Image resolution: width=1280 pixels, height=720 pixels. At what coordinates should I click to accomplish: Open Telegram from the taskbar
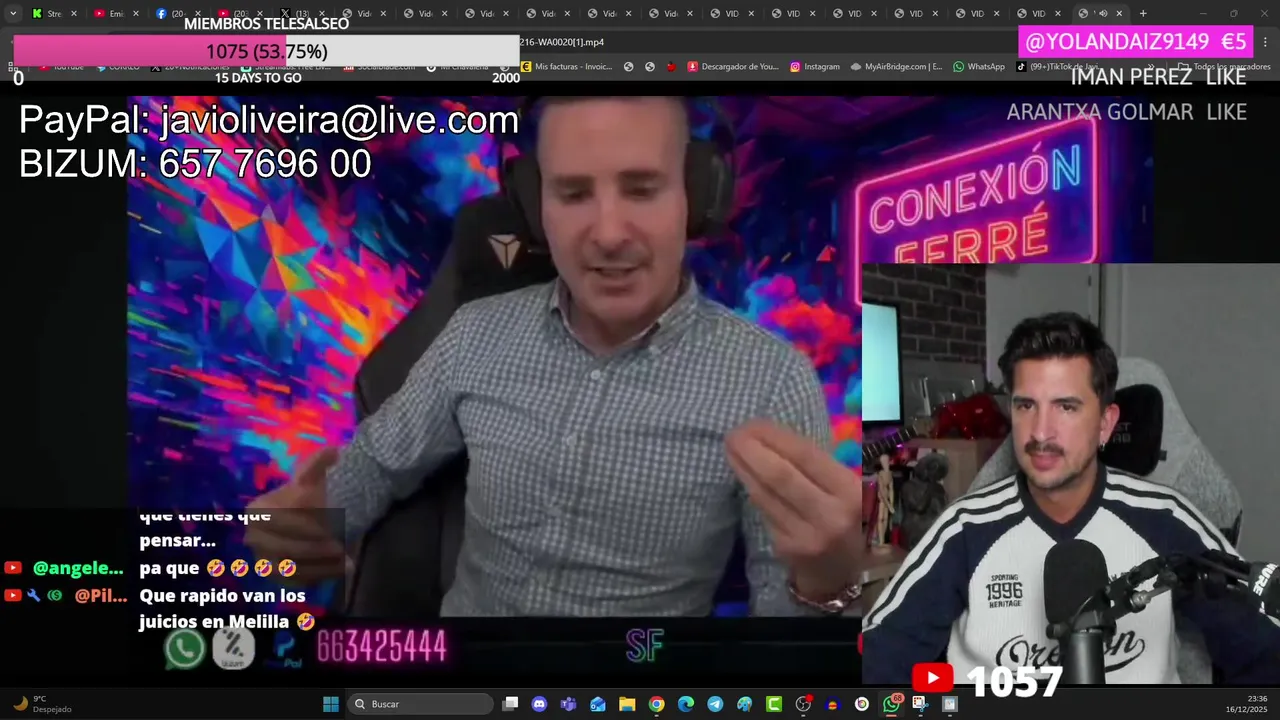point(715,704)
